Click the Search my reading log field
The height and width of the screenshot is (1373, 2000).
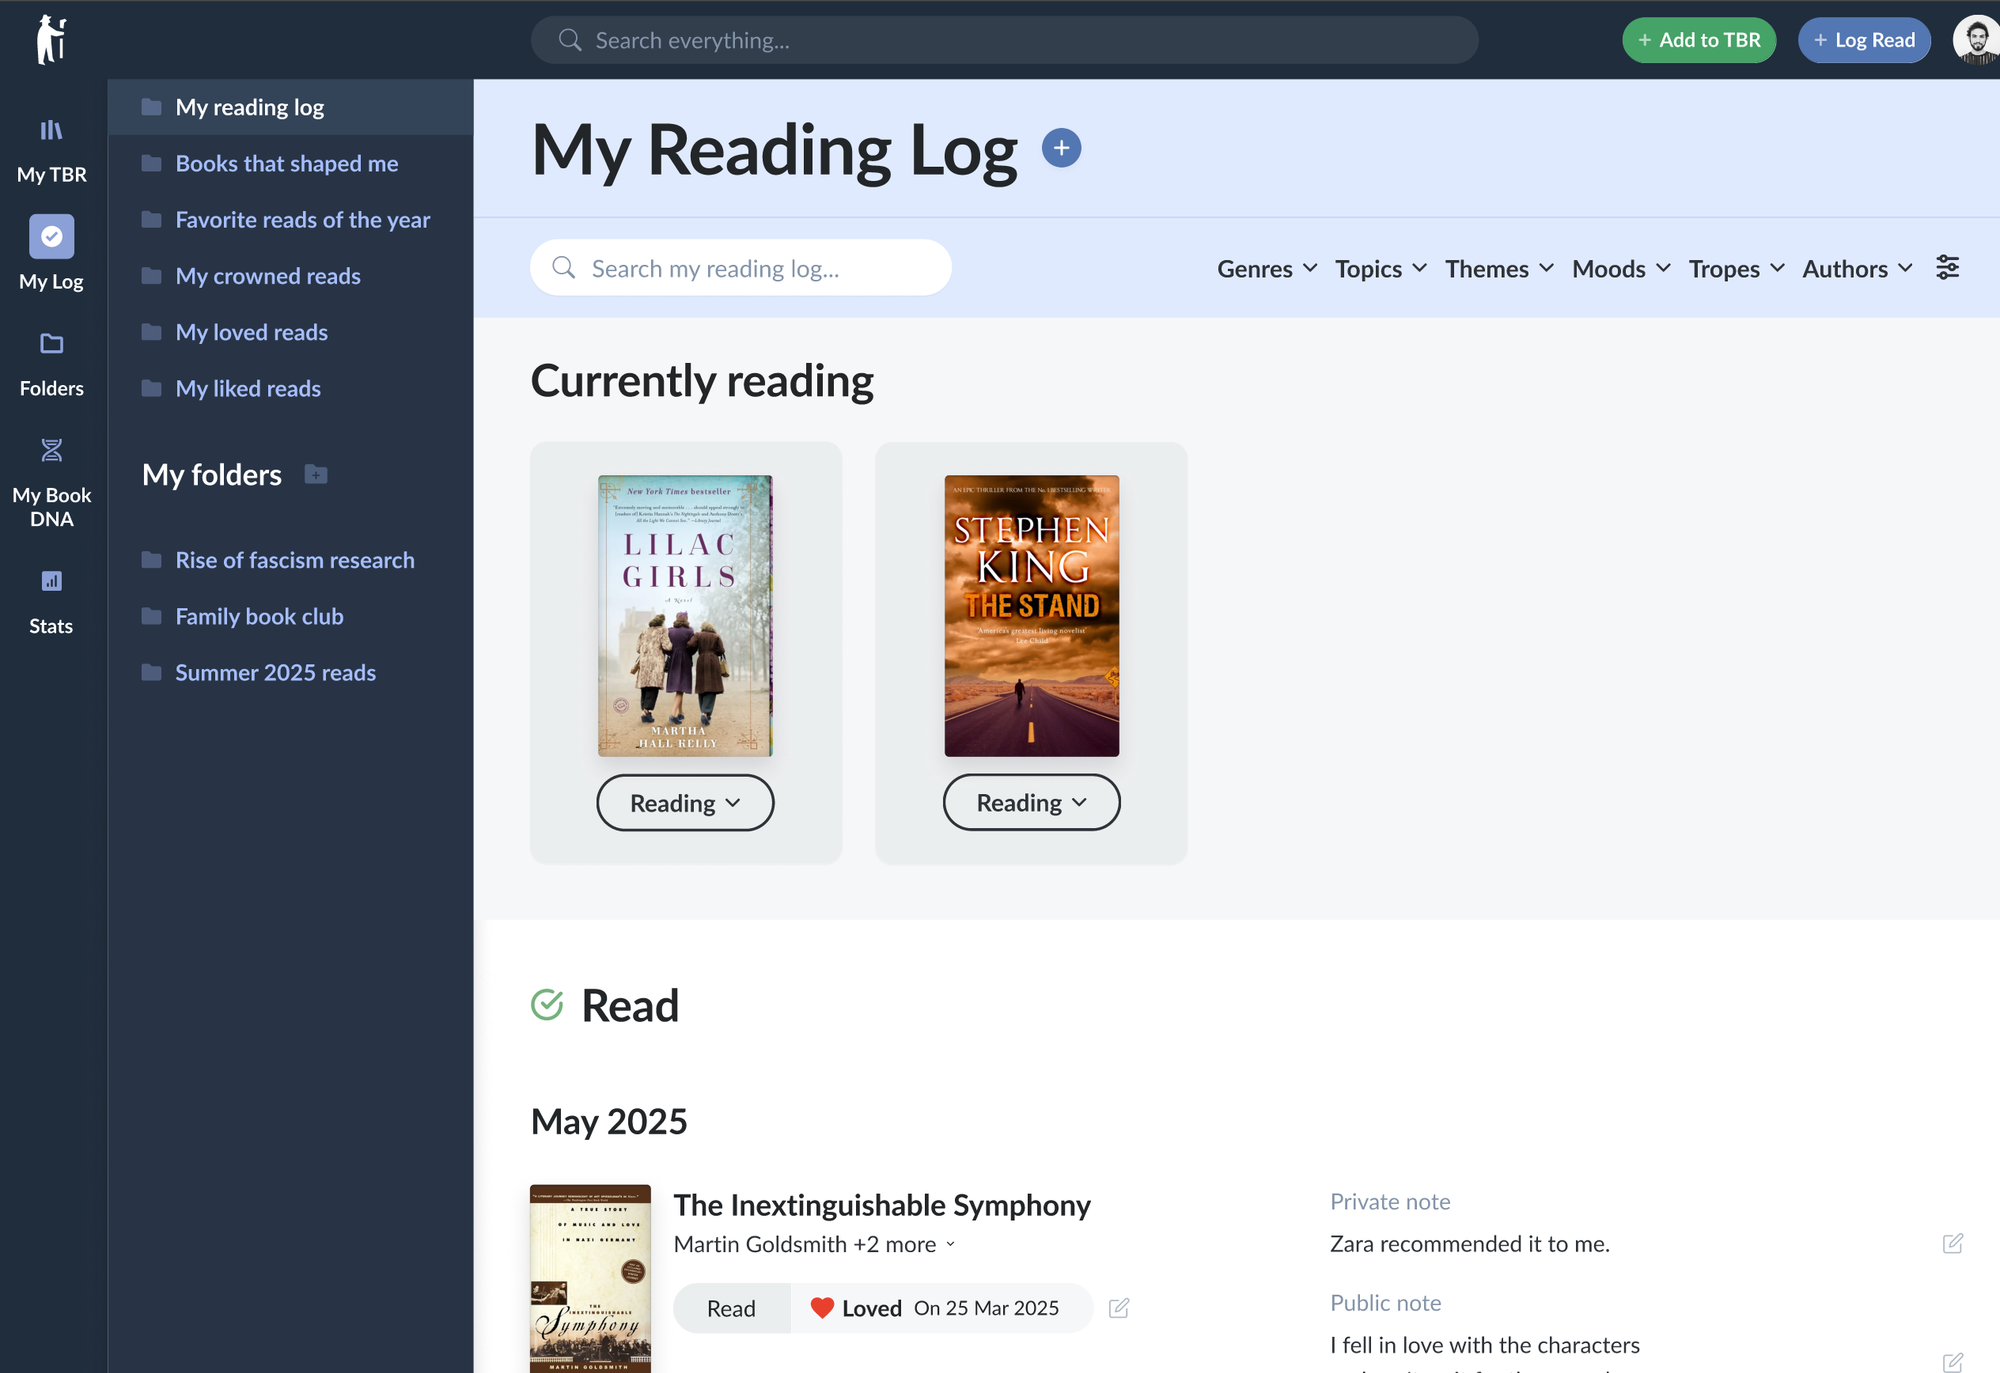740,268
